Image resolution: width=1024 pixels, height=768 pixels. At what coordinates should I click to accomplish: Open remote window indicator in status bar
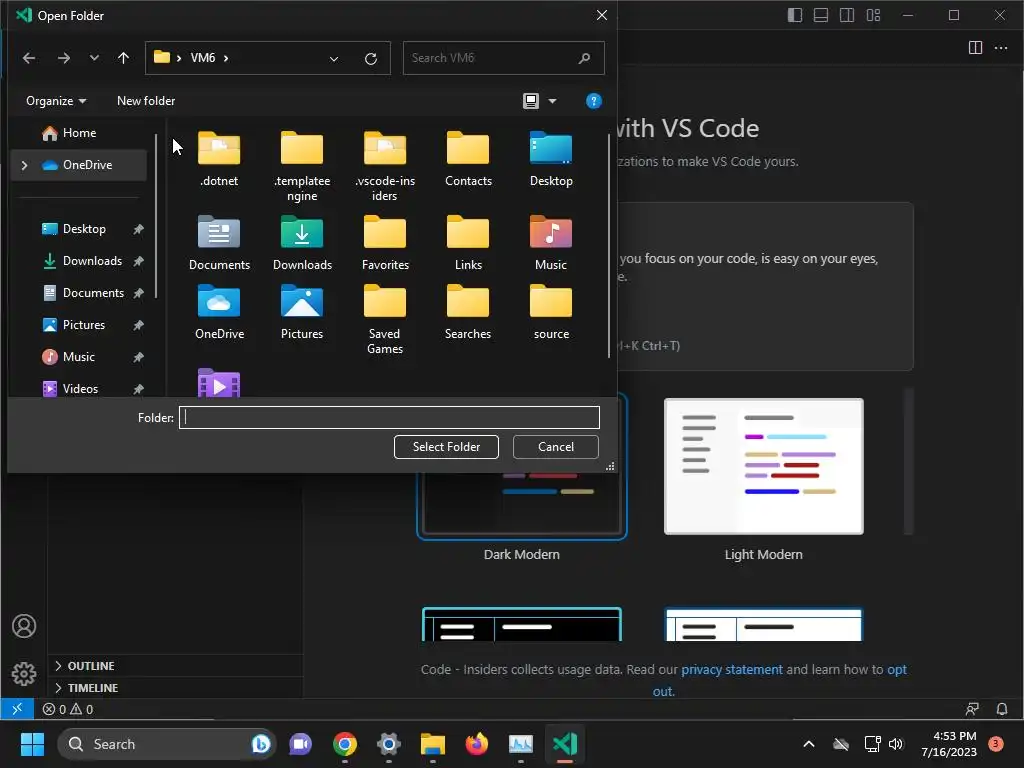pyautogui.click(x=17, y=709)
